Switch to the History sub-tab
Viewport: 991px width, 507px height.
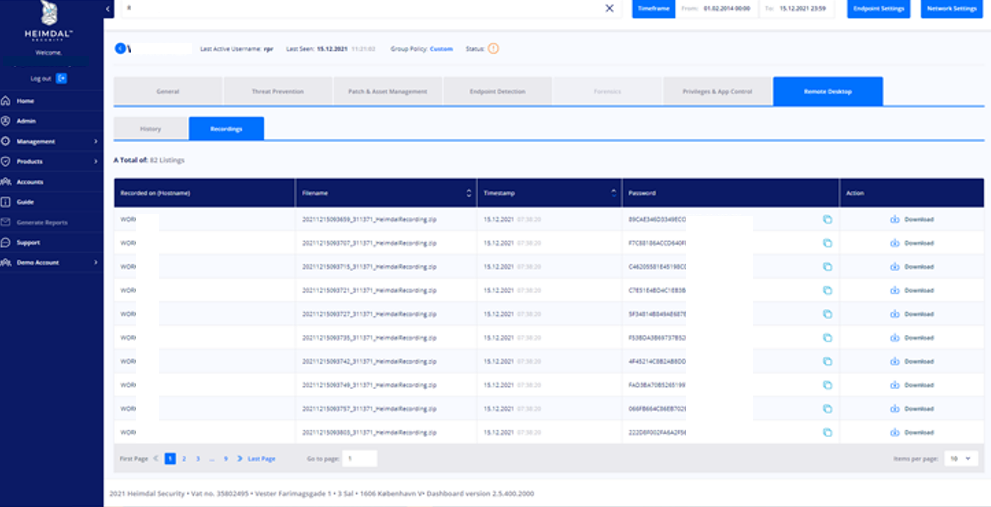[x=150, y=128]
